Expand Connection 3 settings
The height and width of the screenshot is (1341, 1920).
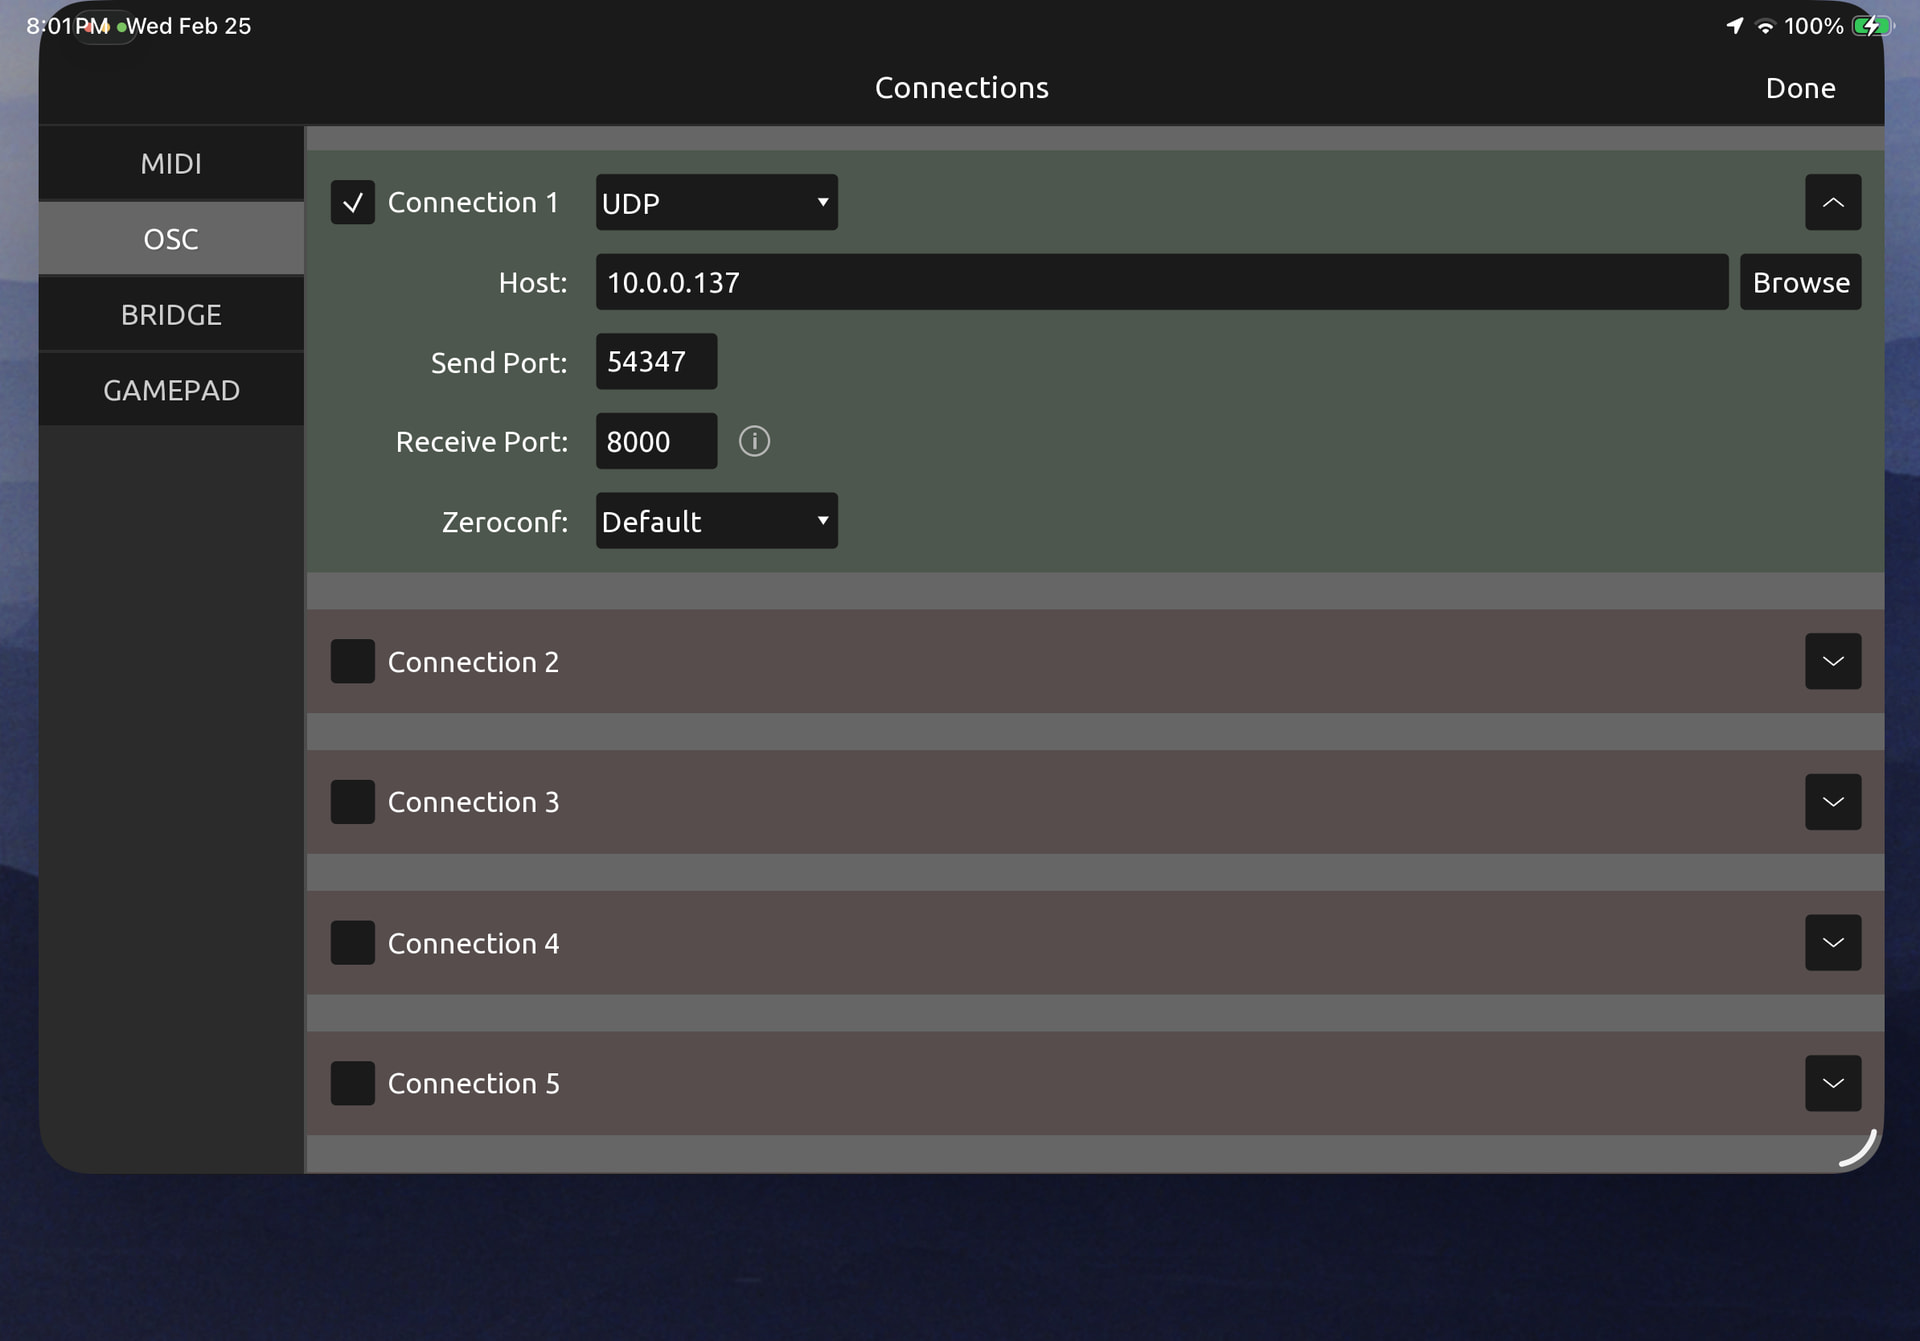click(x=1832, y=802)
